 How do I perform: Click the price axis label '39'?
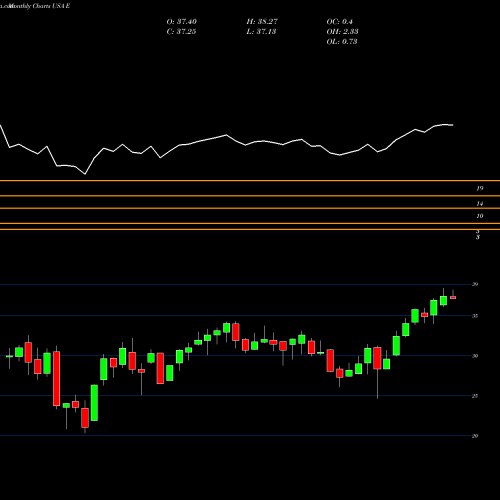[475, 284]
